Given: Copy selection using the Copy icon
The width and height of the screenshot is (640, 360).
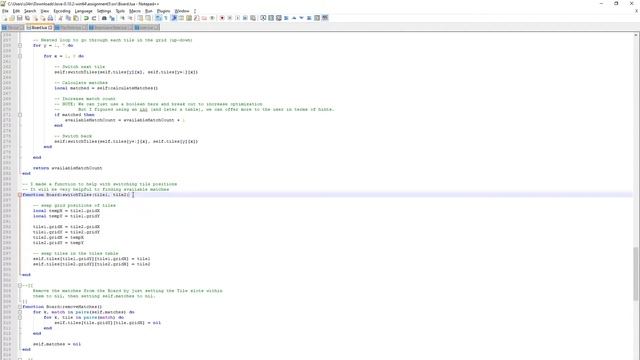Looking at the screenshot, I should pos(68,18).
